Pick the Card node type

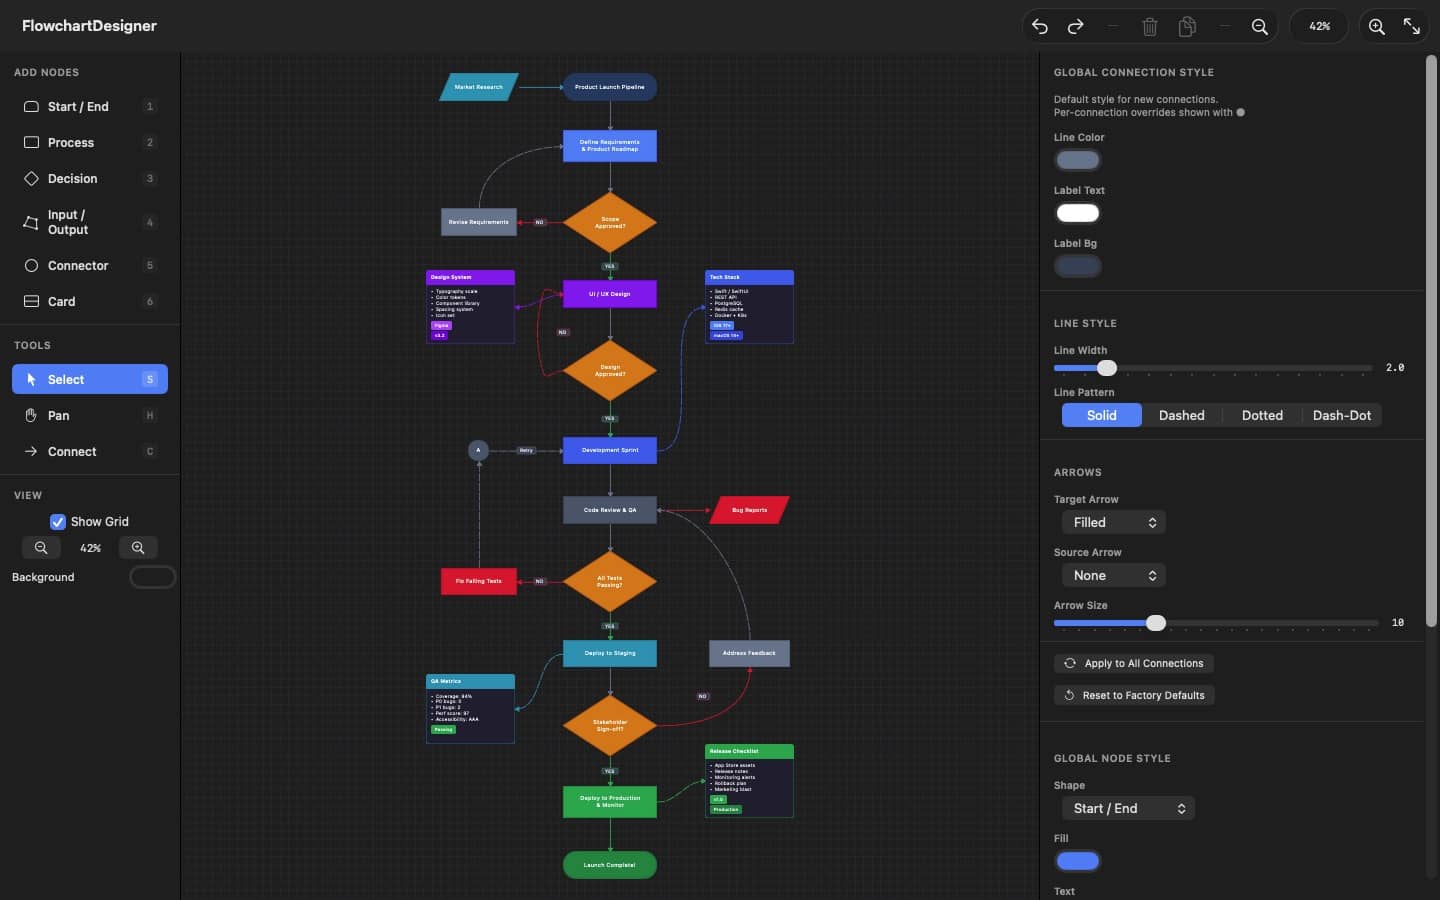click(x=89, y=301)
